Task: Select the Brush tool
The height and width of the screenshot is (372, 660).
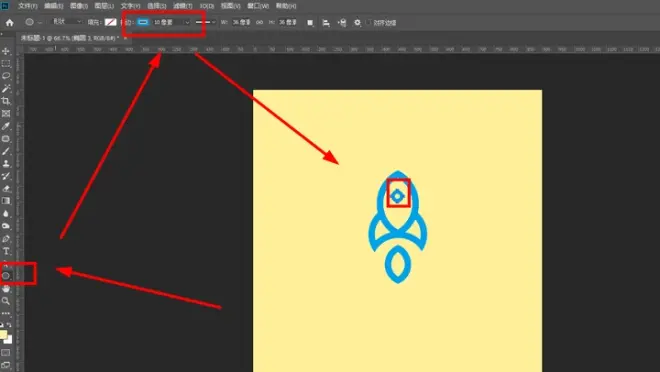Action: [x=6, y=151]
